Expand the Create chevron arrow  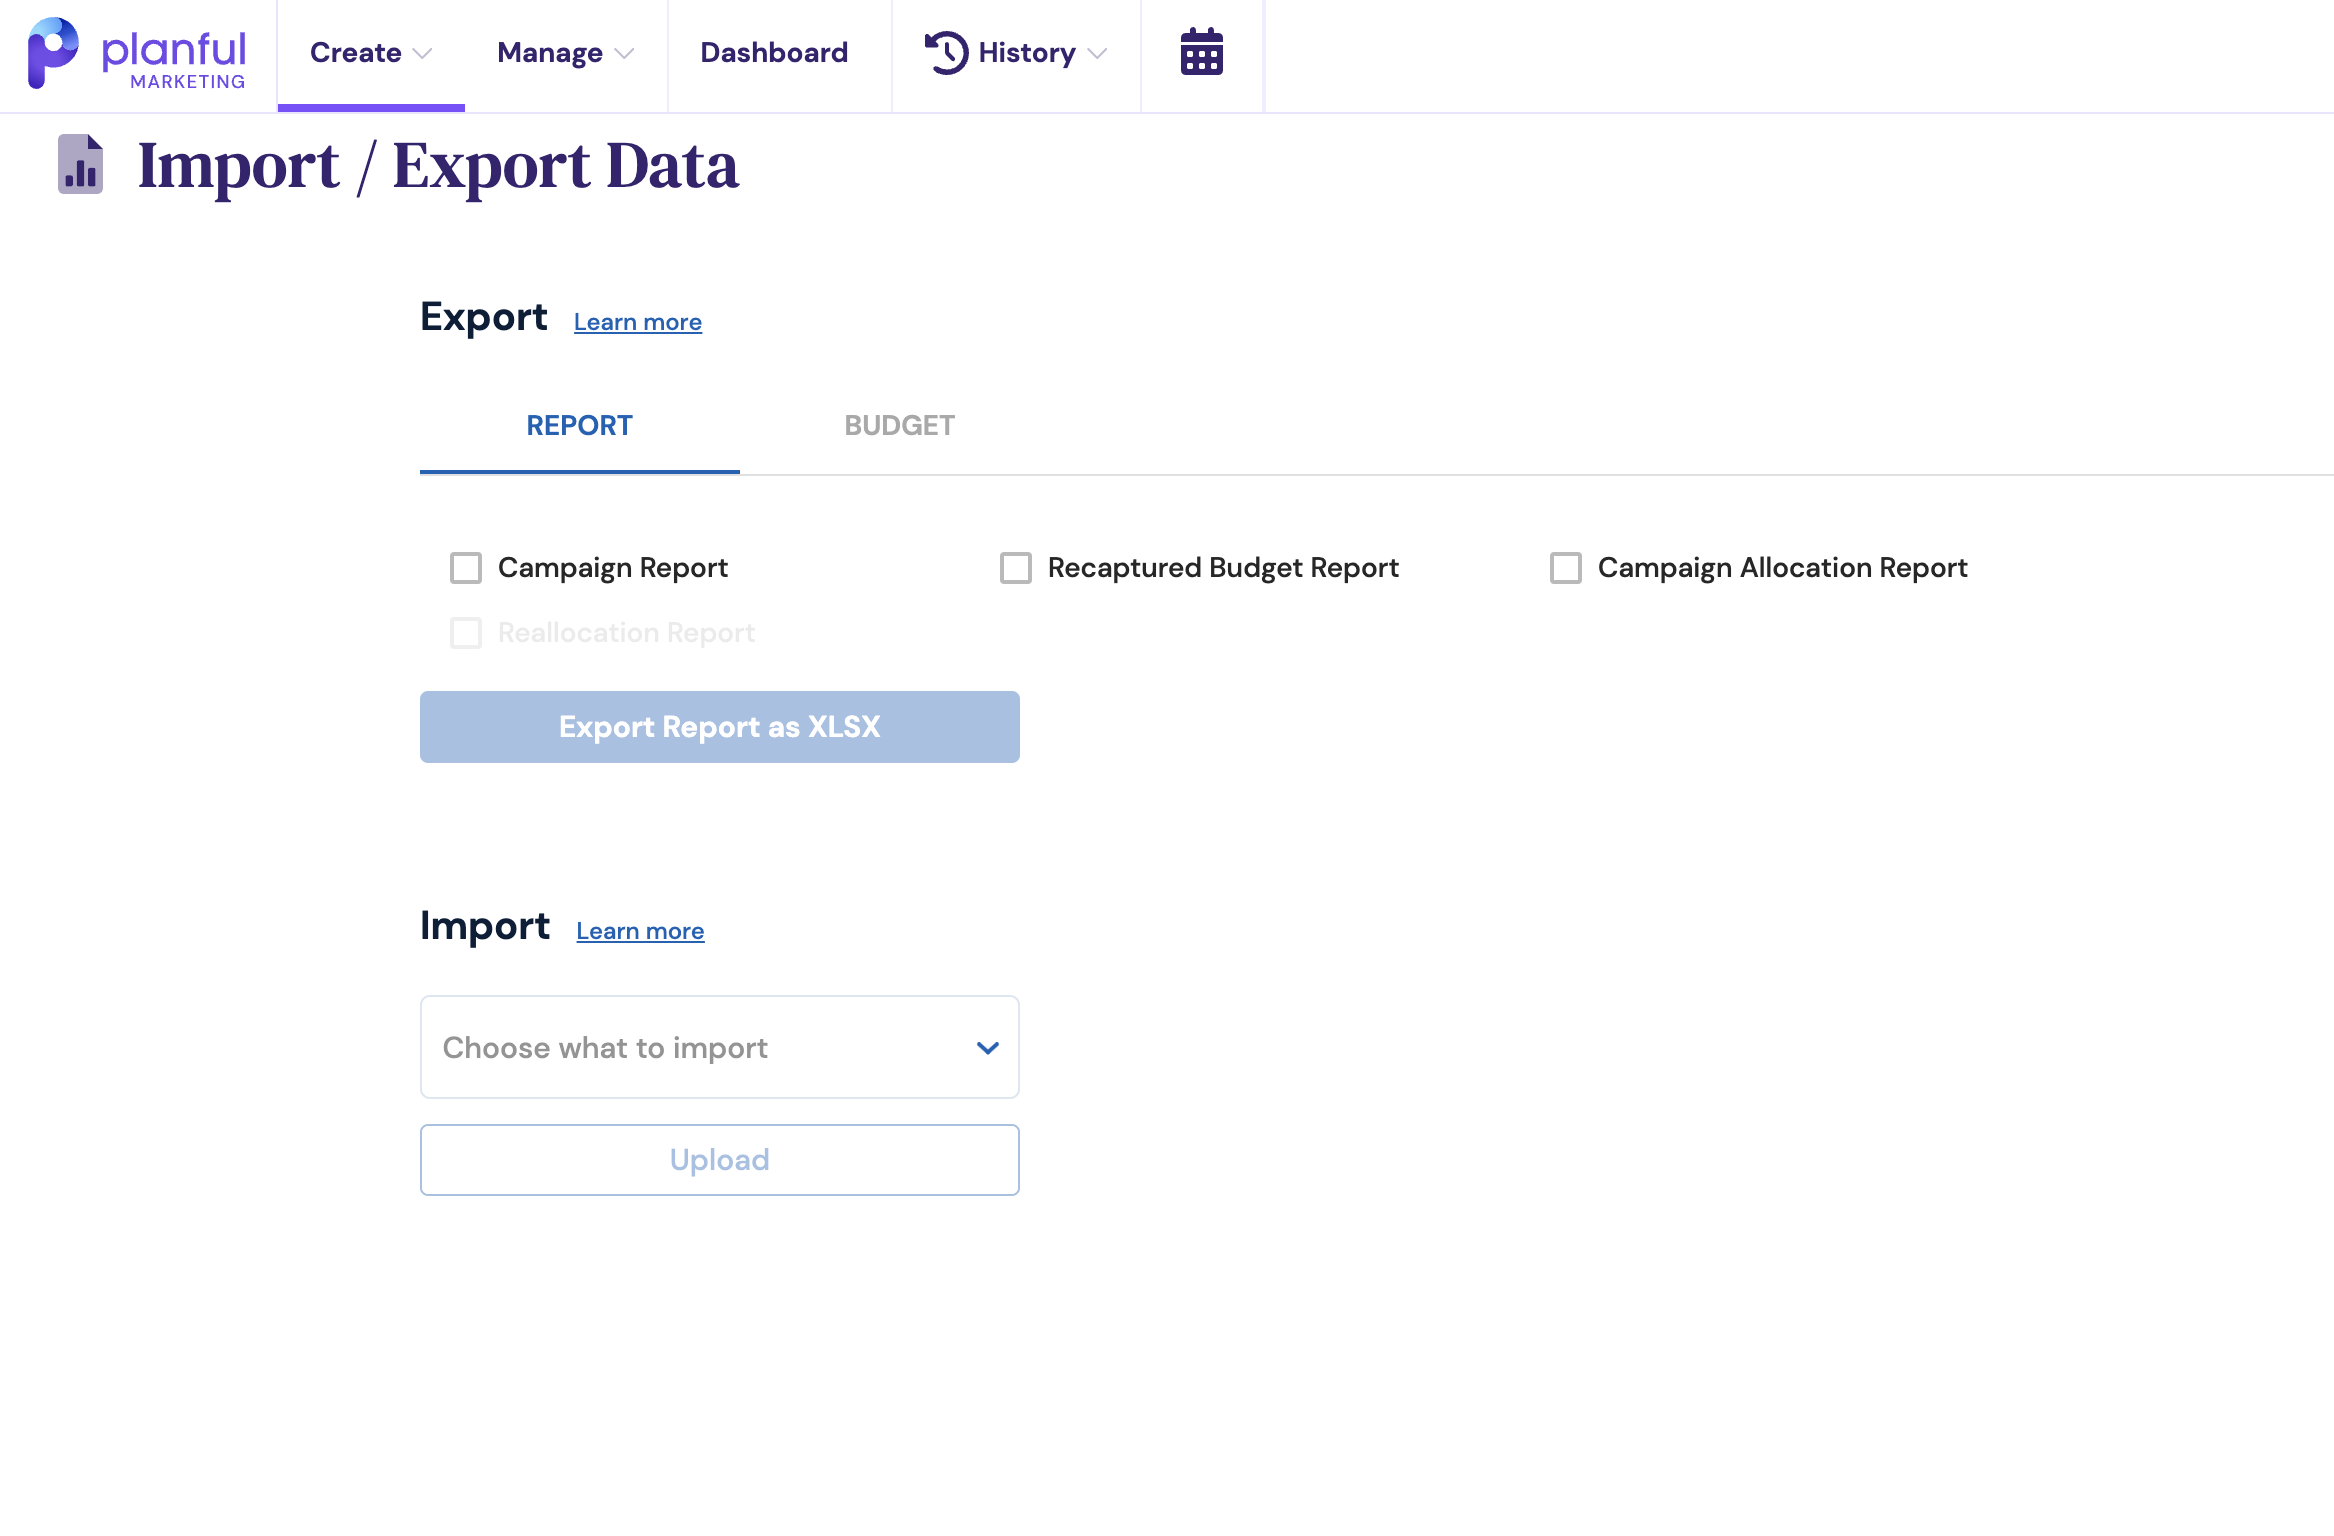coord(423,54)
